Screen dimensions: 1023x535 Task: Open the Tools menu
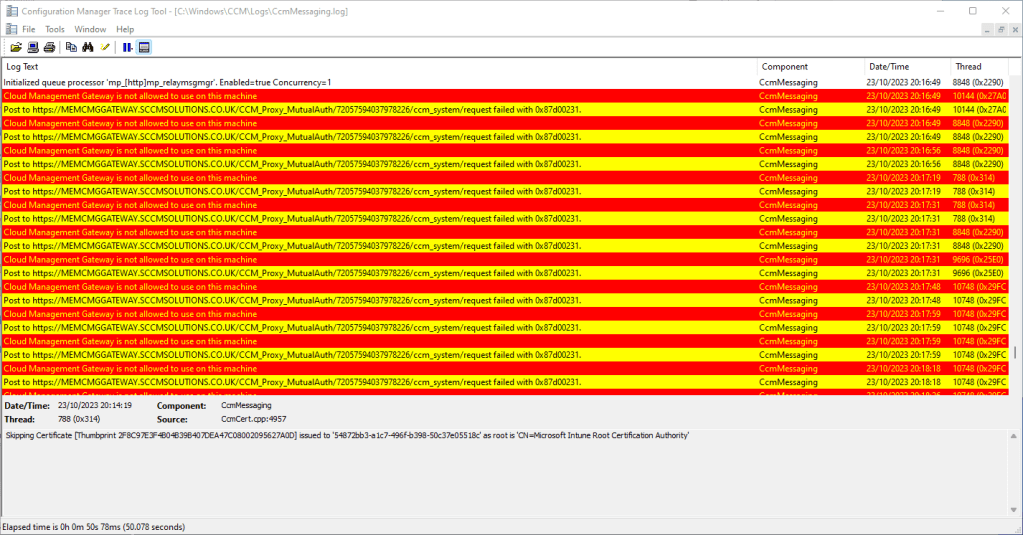(x=54, y=29)
